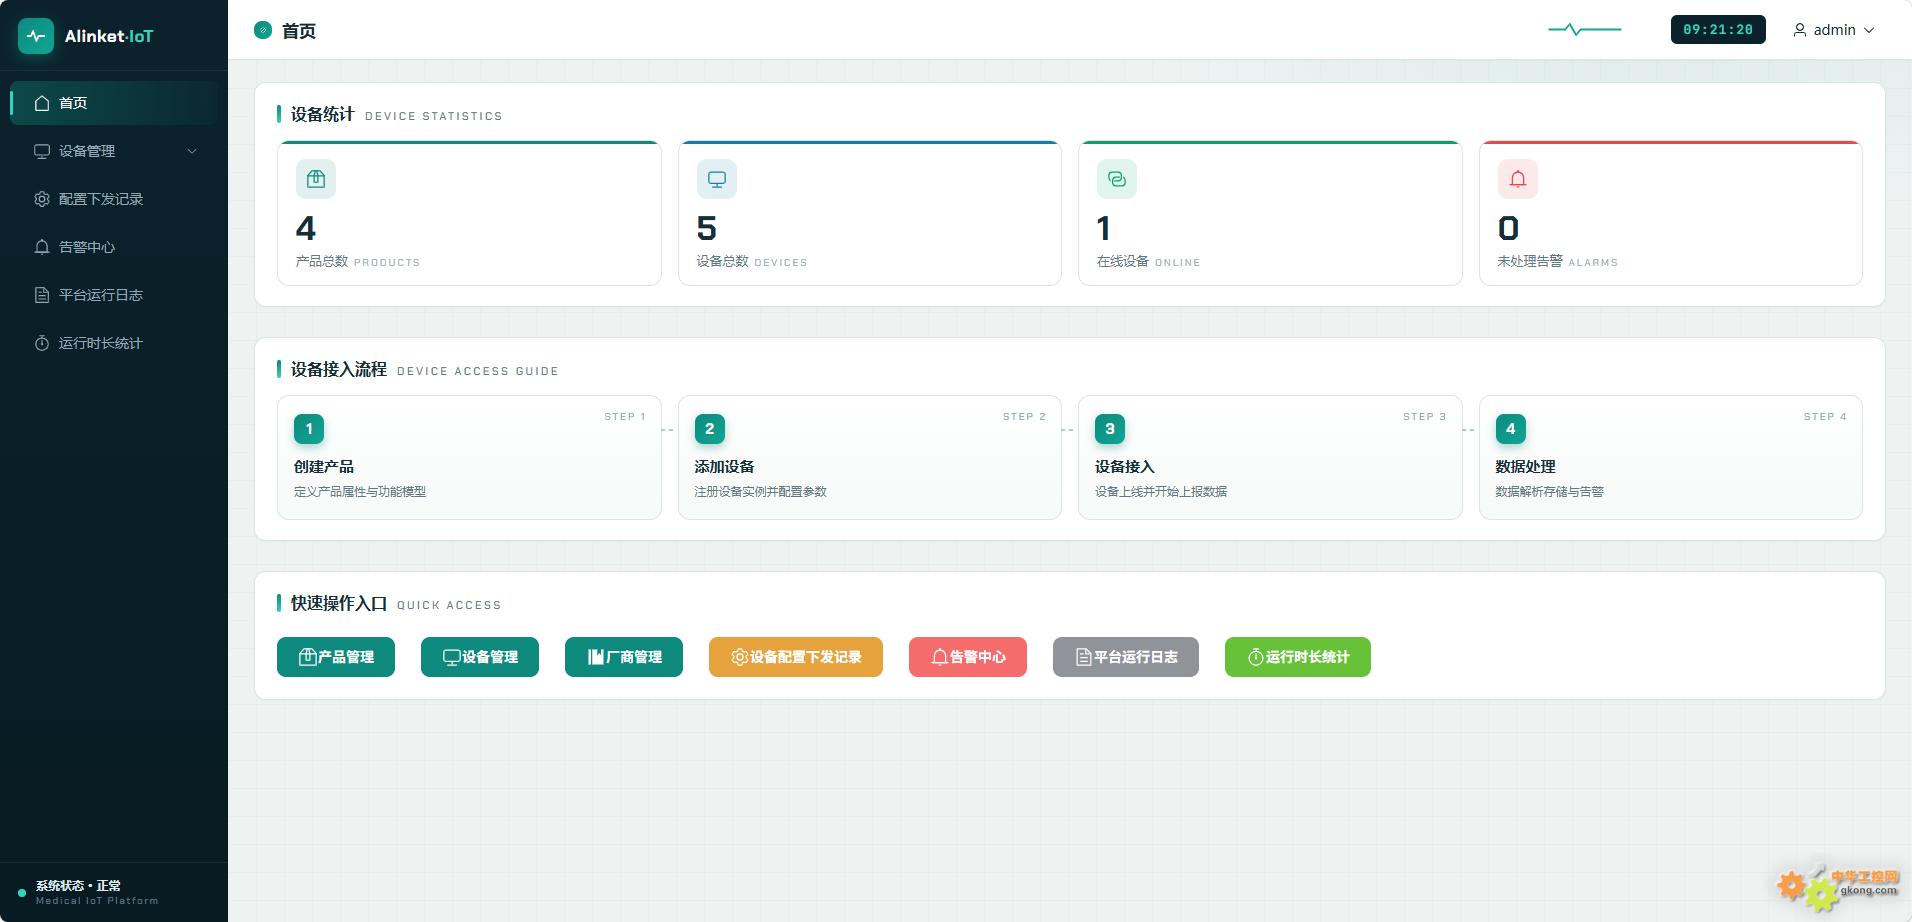The width and height of the screenshot is (1912, 922).
Task: Click the monitor icon on 设备总数 card
Action: click(717, 179)
